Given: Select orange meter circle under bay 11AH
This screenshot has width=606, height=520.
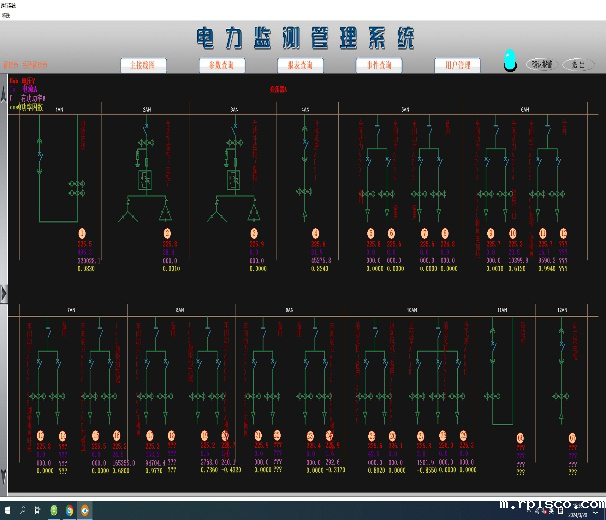Looking at the screenshot, I should point(520,437).
